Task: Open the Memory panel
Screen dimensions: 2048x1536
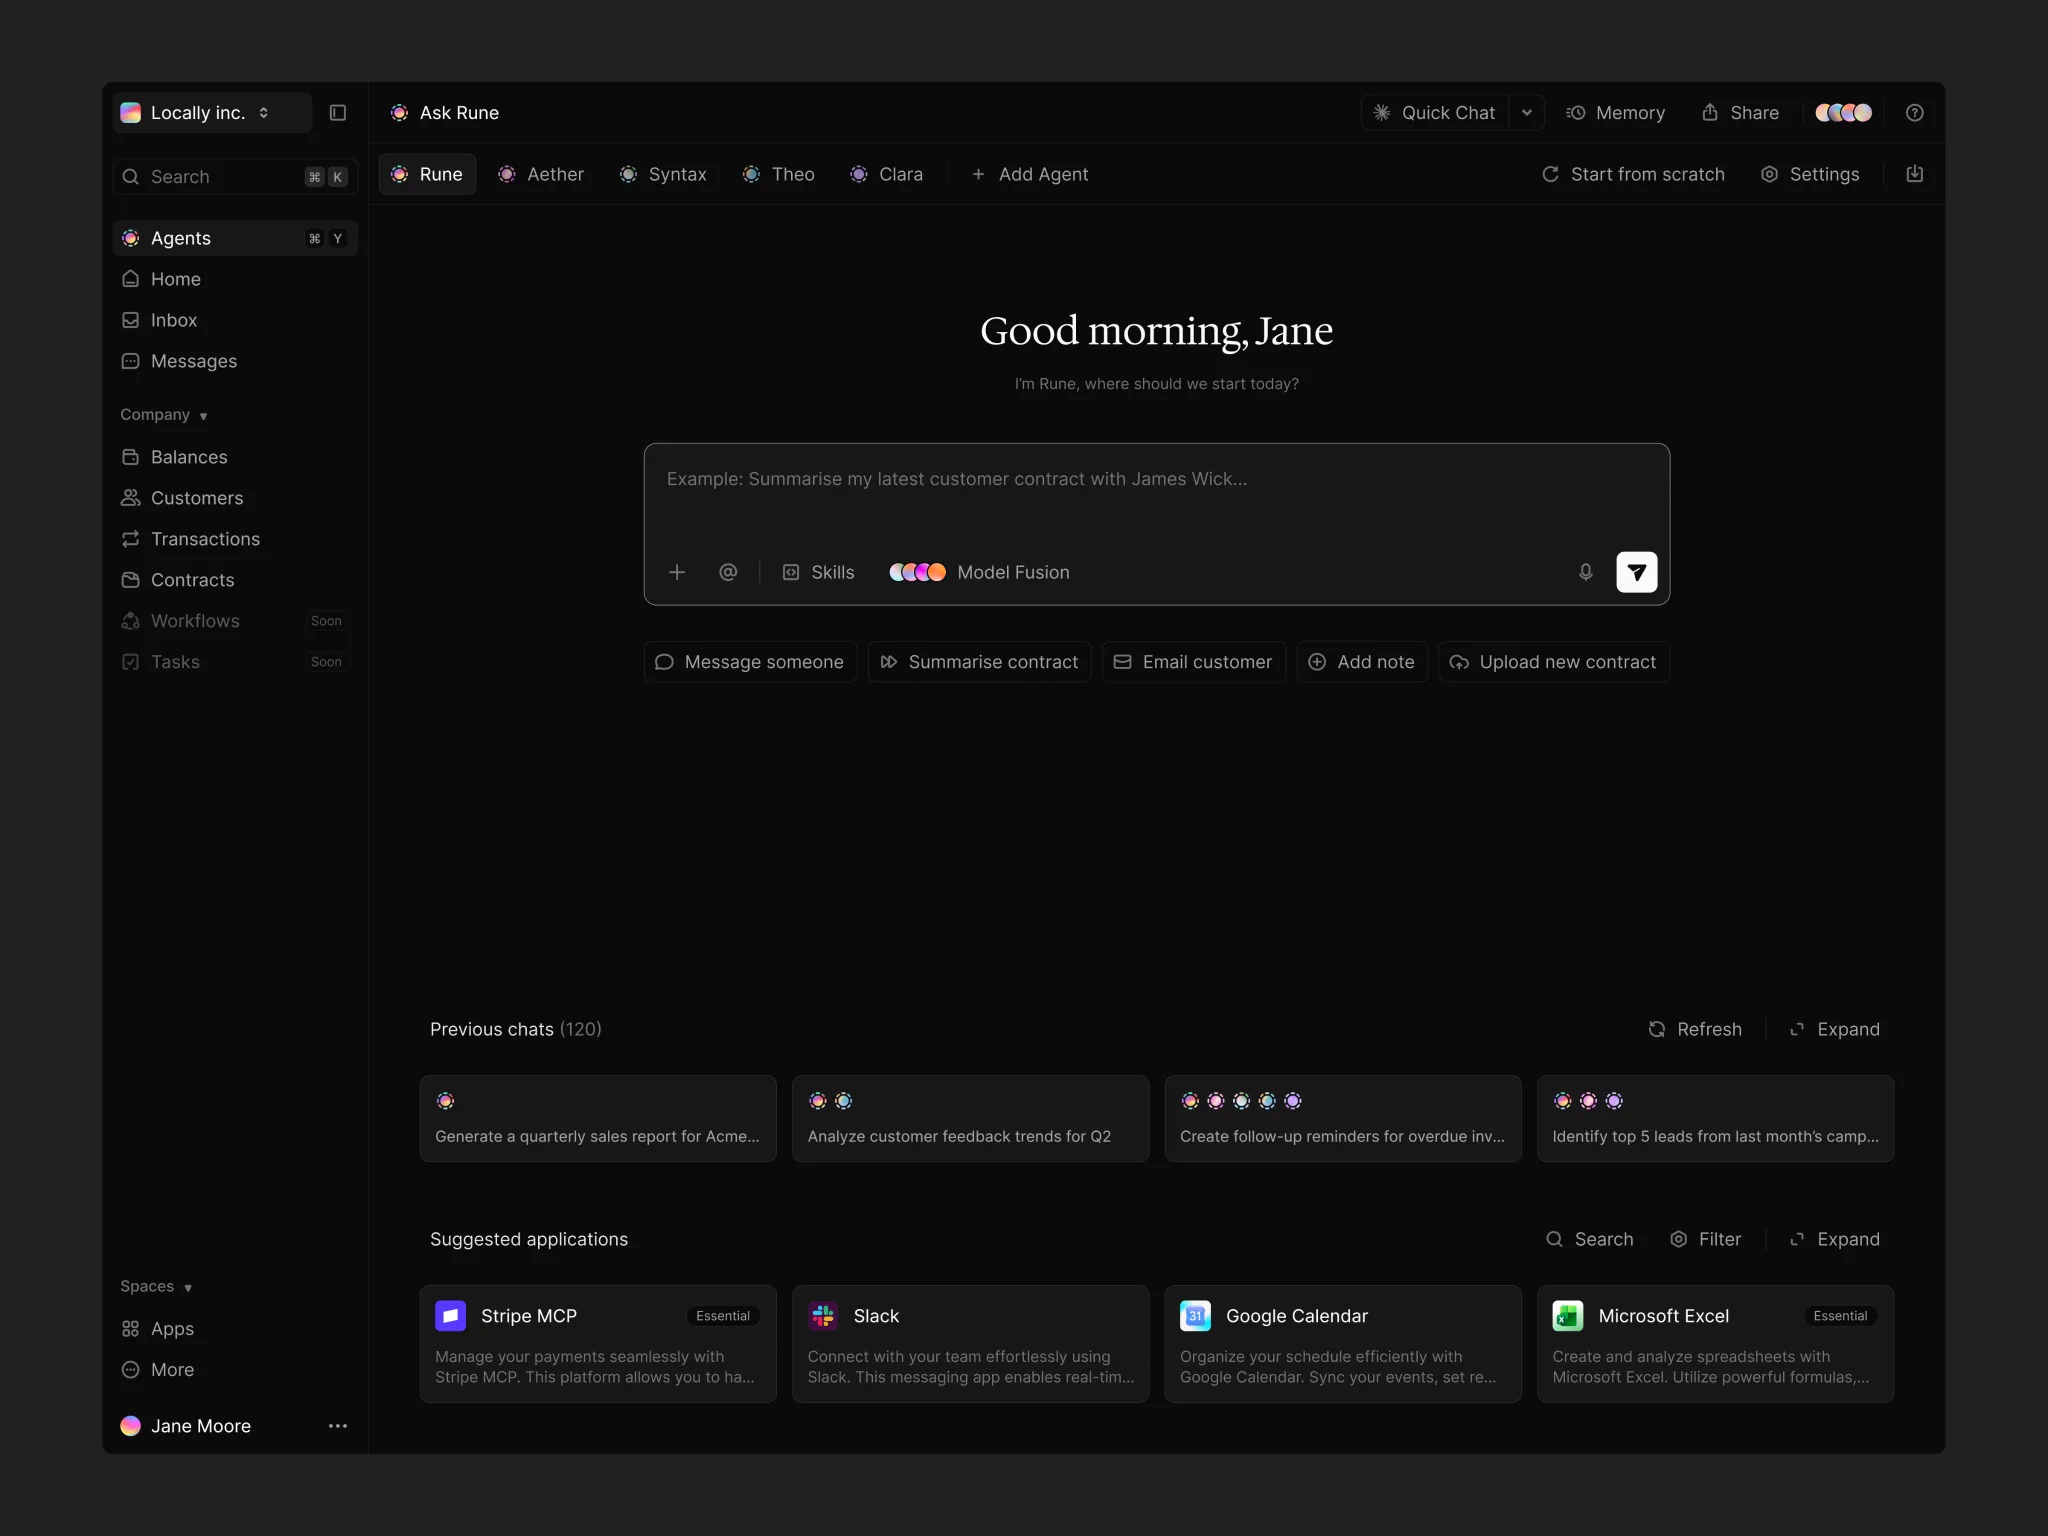Action: point(1615,113)
